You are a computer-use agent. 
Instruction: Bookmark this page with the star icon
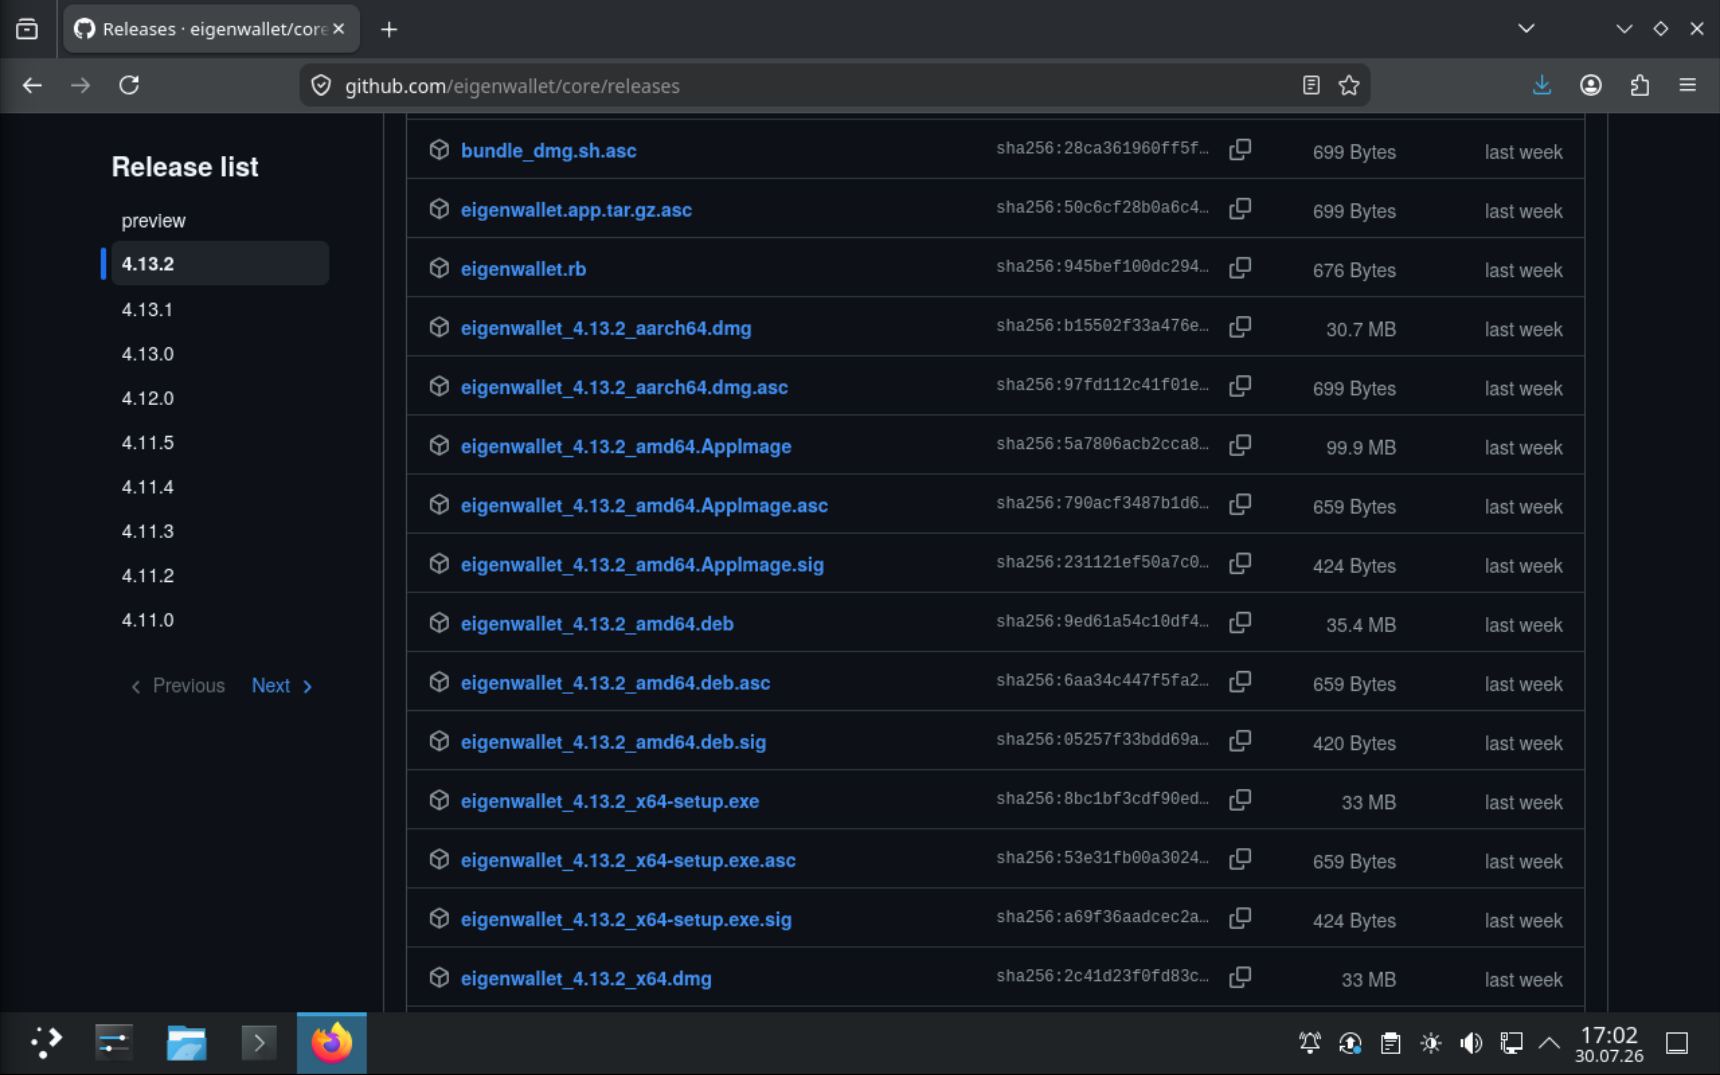1349,85
